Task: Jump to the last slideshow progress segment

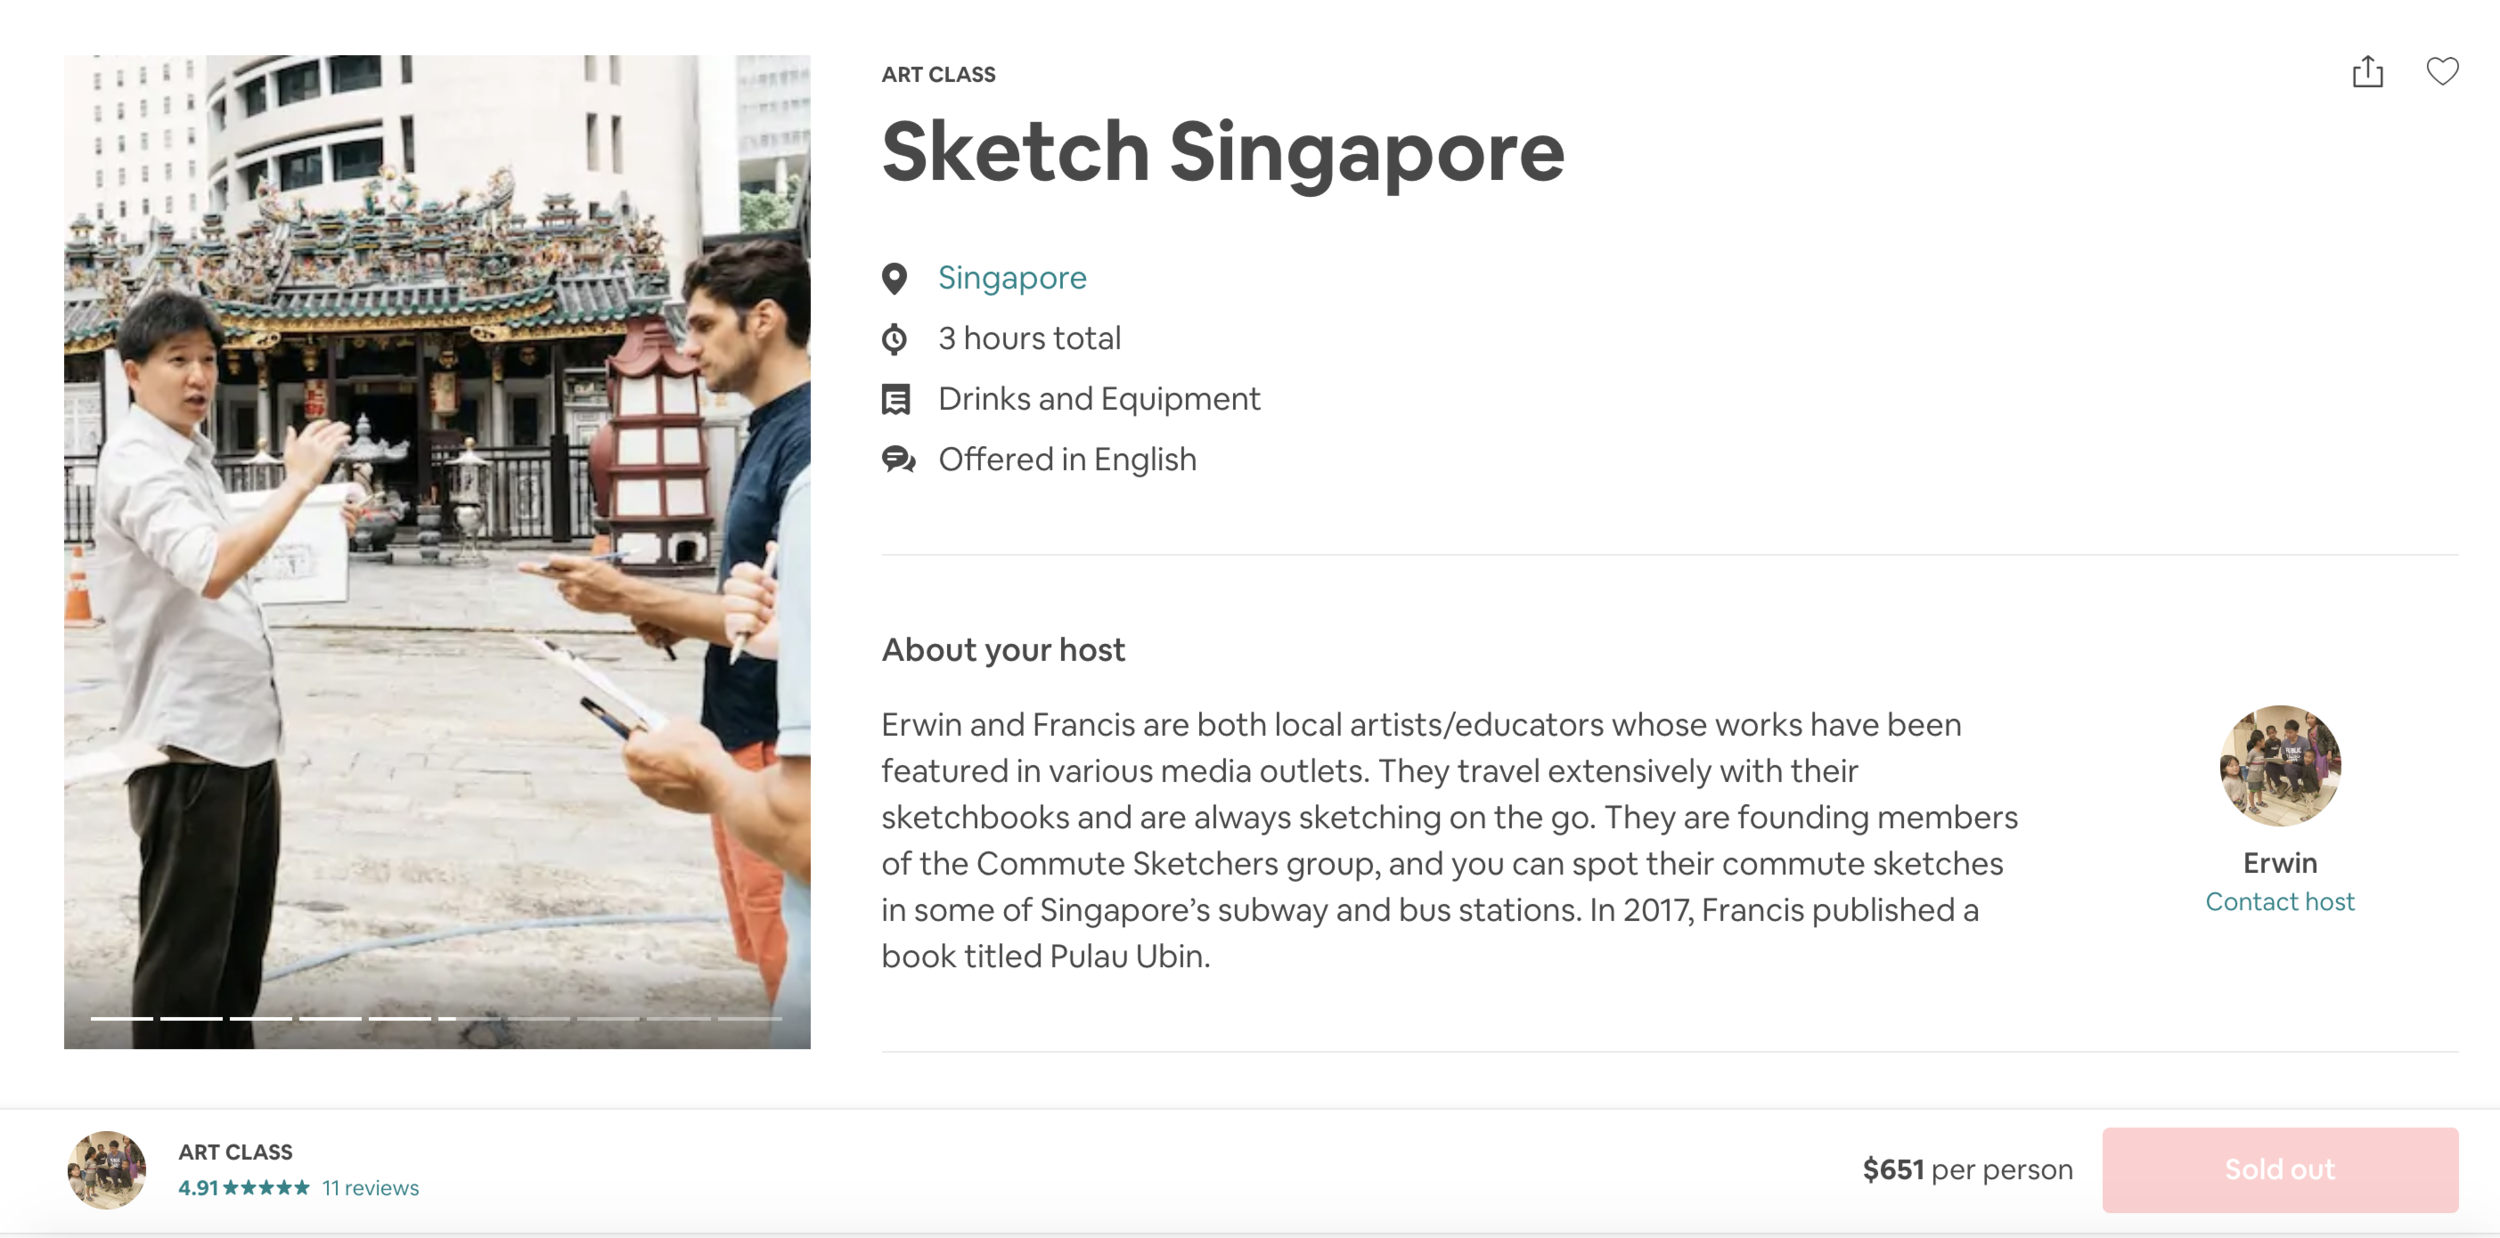Action: point(749,1018)
